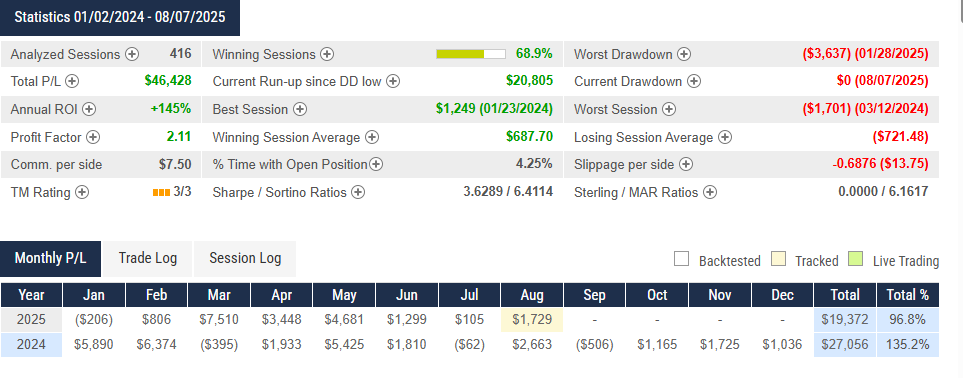Switch to the Trade Log tab
This screenshot has width=963, height=378.
147,258
